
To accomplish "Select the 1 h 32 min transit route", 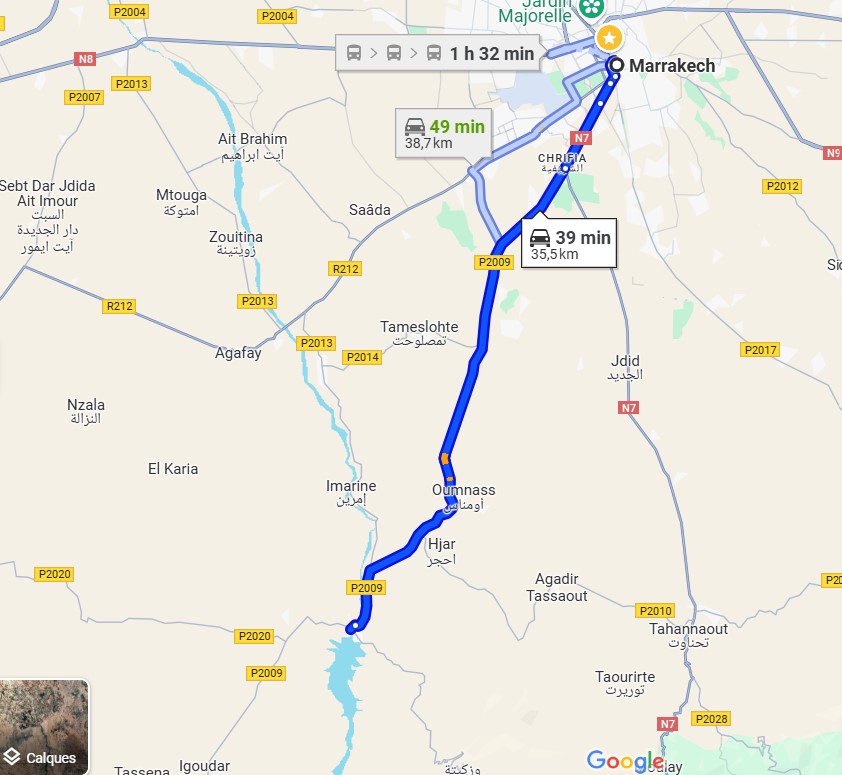I will click(438, 53).
